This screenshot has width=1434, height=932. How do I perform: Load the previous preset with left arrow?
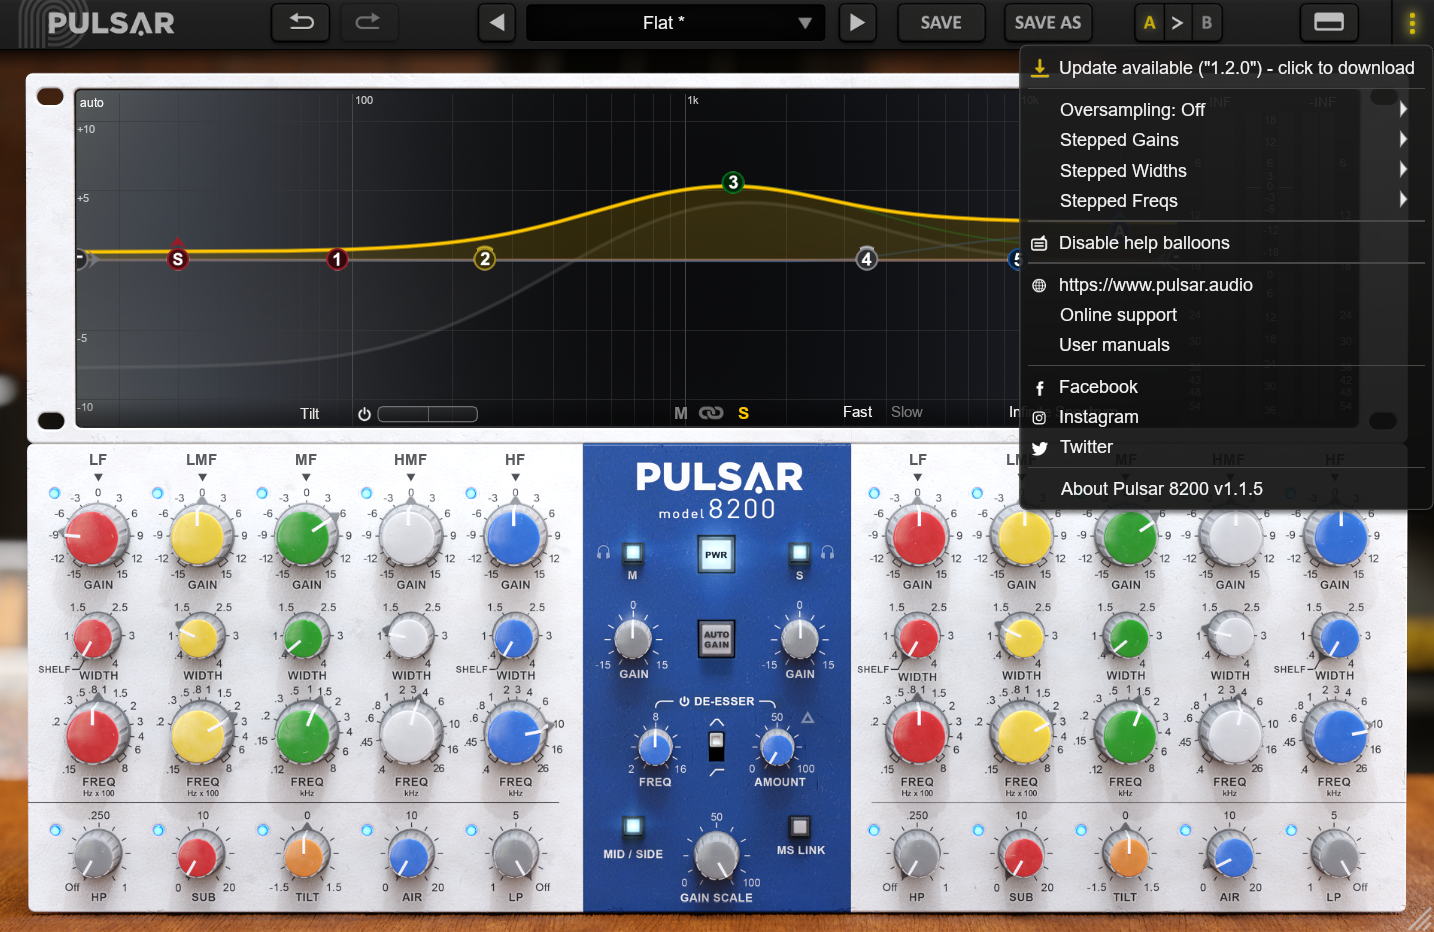coord(497,22)
